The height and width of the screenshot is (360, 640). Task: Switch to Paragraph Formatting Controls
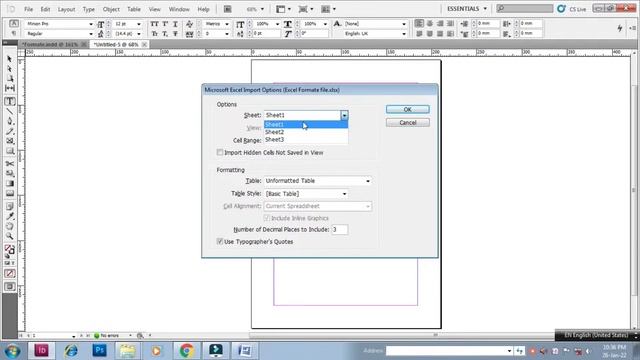[13, 33]
